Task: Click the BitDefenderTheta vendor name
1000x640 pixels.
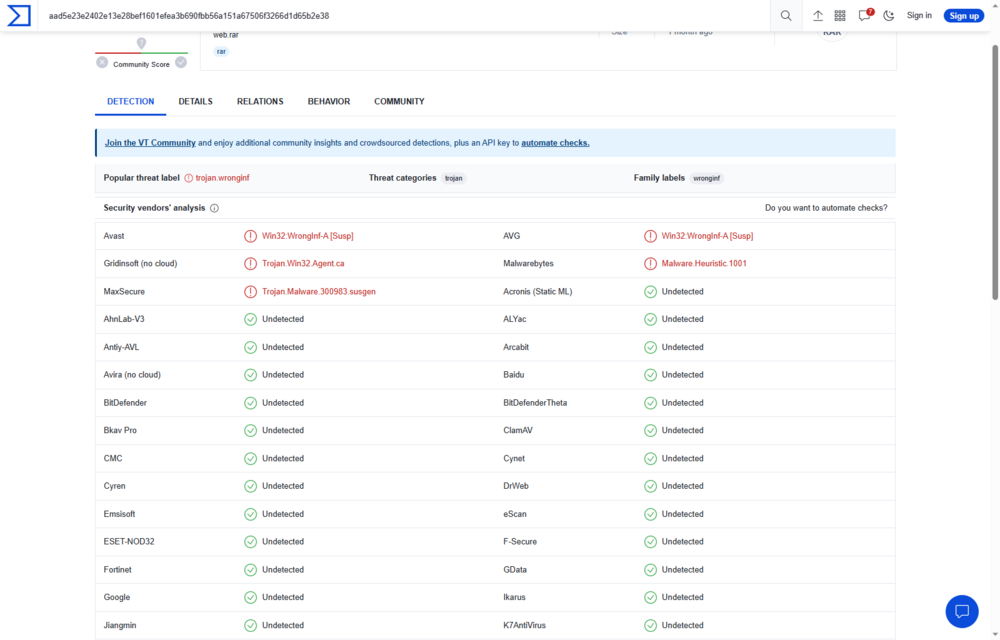Action: tap(535, 403)
